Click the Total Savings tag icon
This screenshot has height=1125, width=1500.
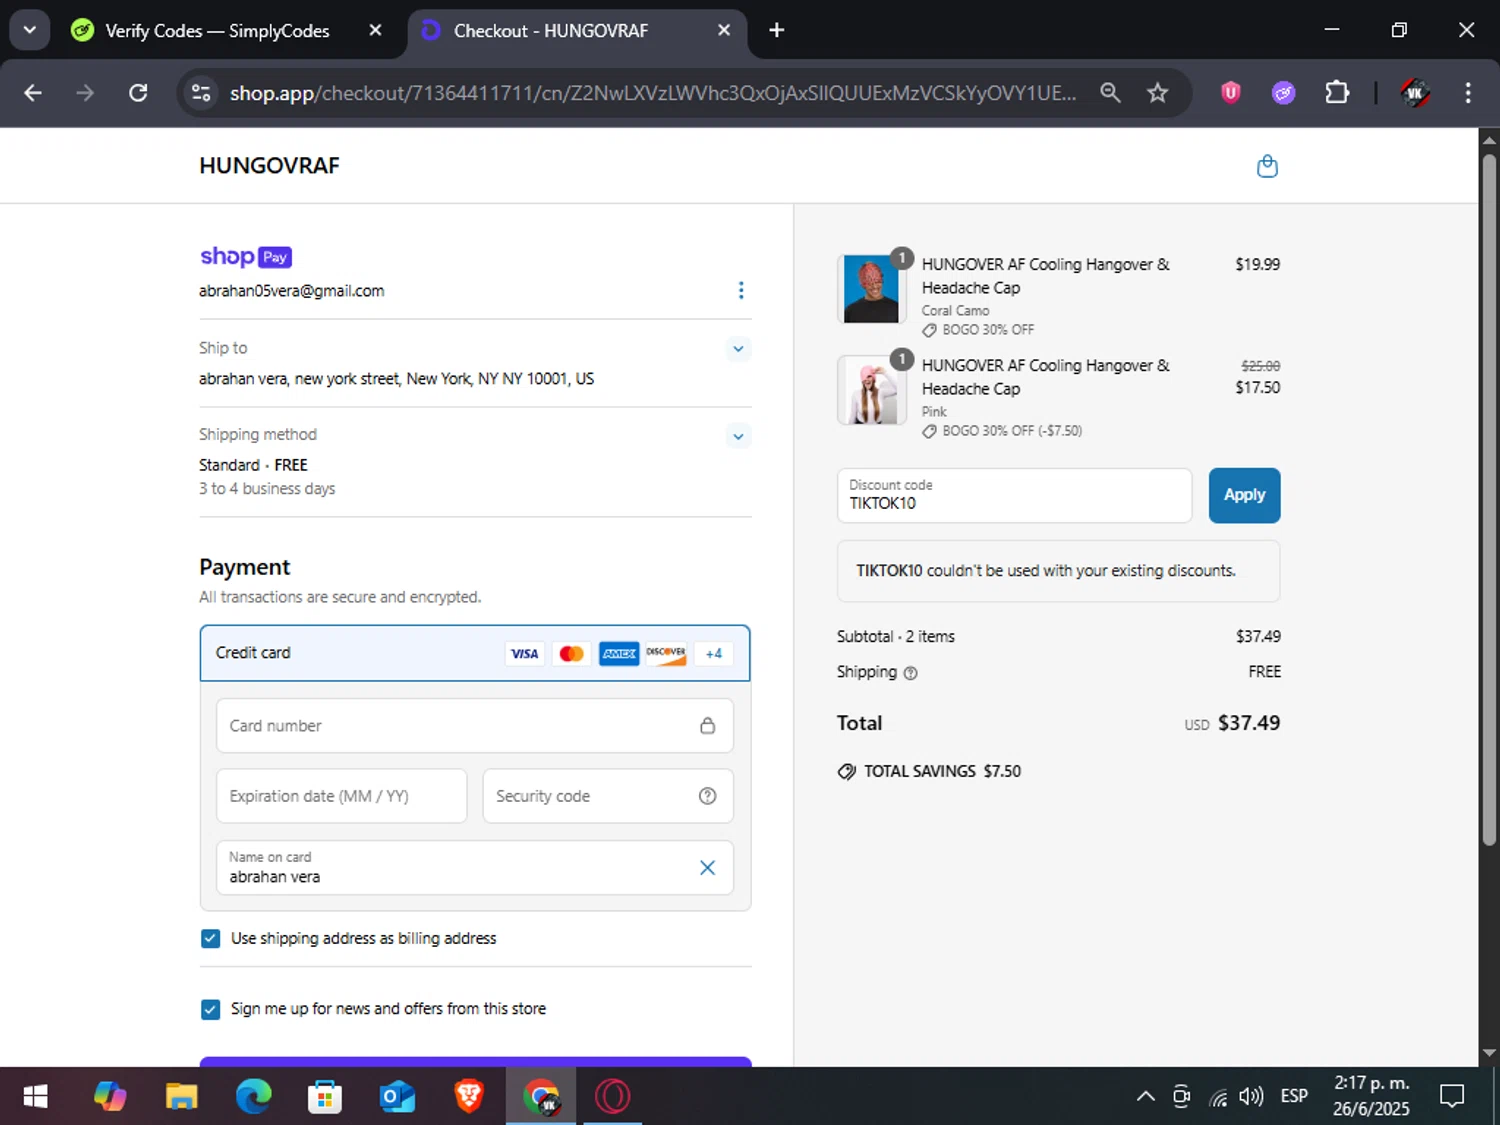[846, 772]
